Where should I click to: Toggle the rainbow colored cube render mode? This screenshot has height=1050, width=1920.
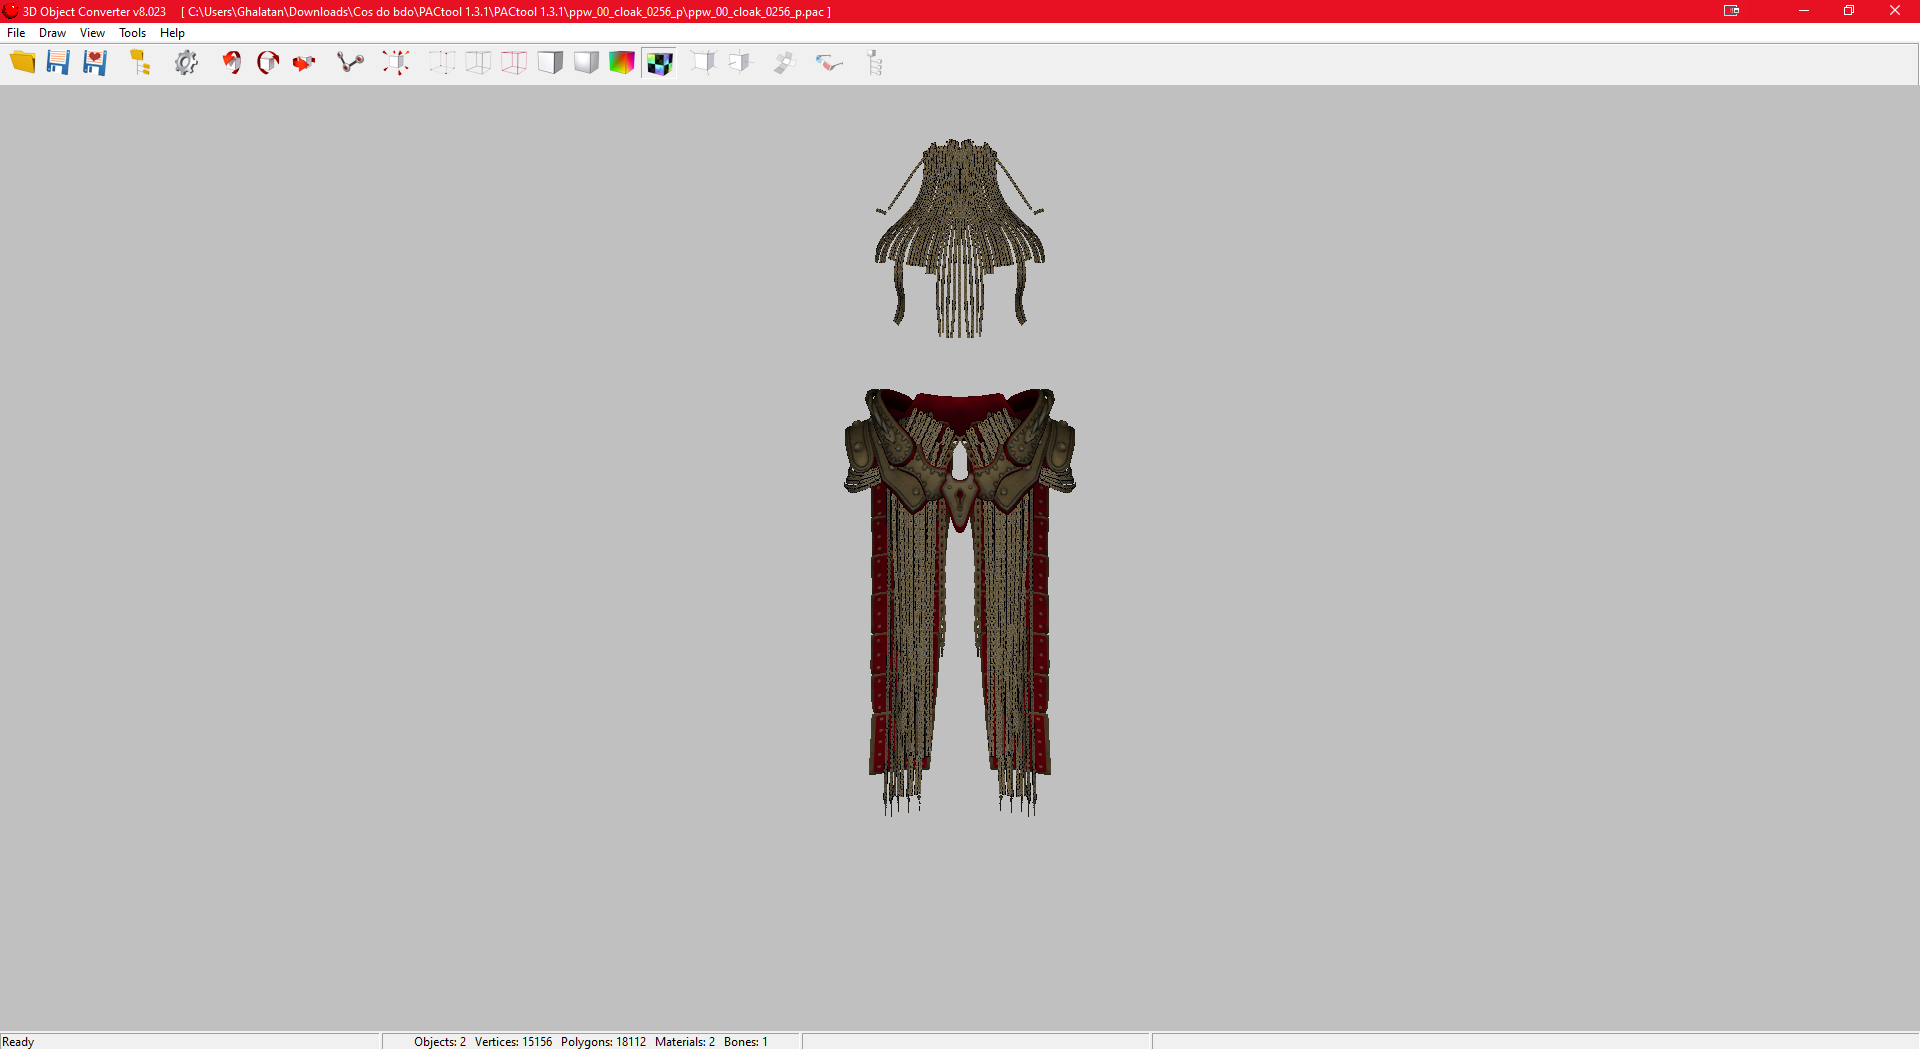[622, 63]
